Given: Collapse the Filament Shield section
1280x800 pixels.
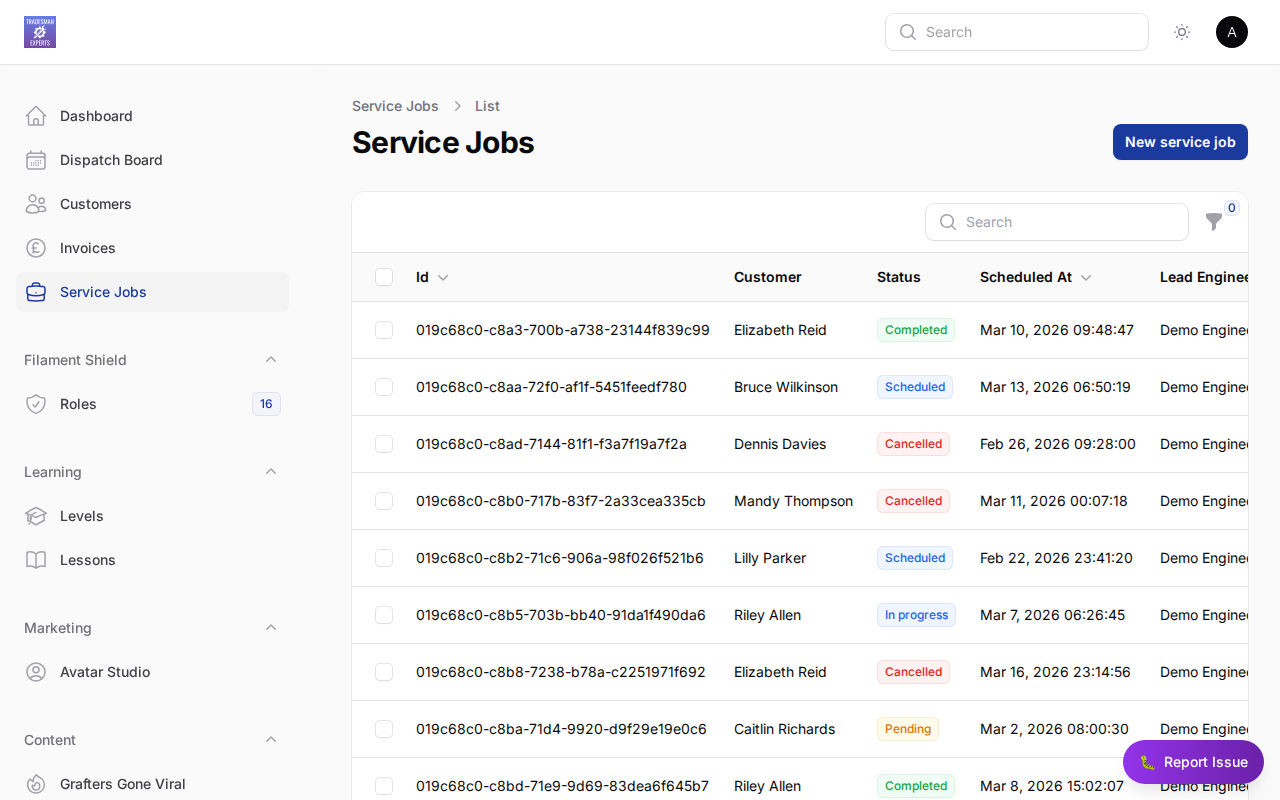Looking at the screenshot, I should [271, 359].
